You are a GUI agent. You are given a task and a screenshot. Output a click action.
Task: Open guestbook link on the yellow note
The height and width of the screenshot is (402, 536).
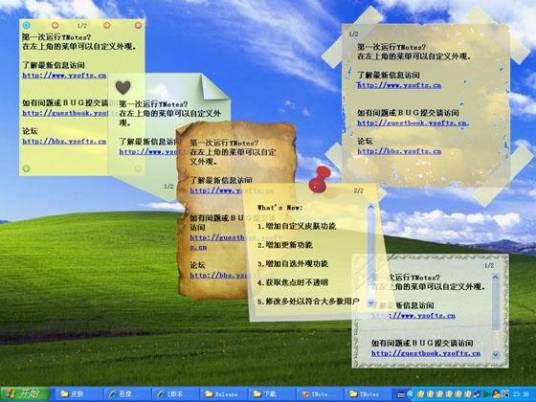pyautogui.click(x=65, y=113)
